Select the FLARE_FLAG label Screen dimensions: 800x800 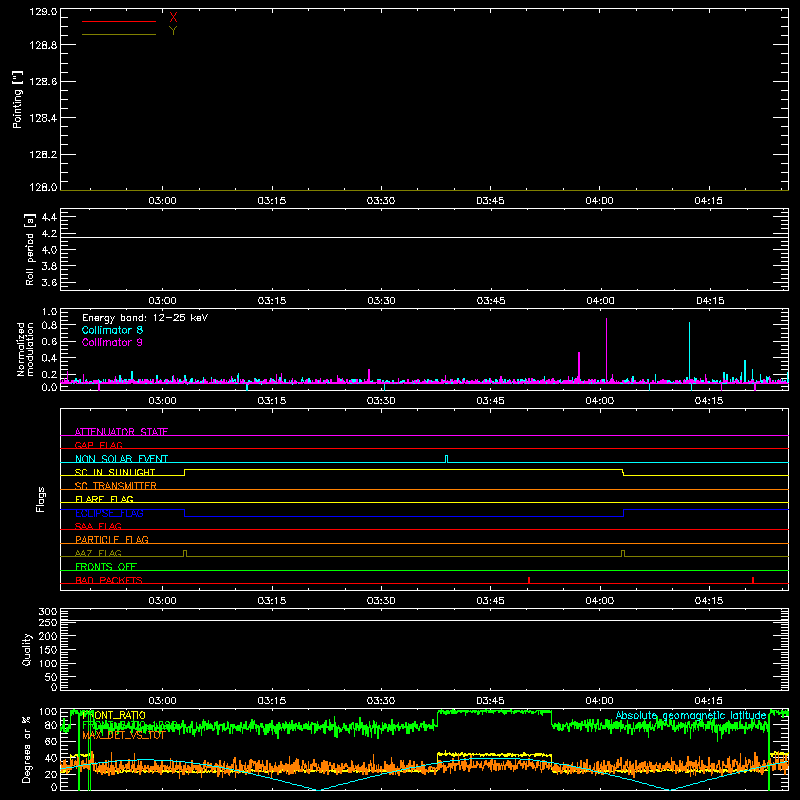click(x=104, y=499)
